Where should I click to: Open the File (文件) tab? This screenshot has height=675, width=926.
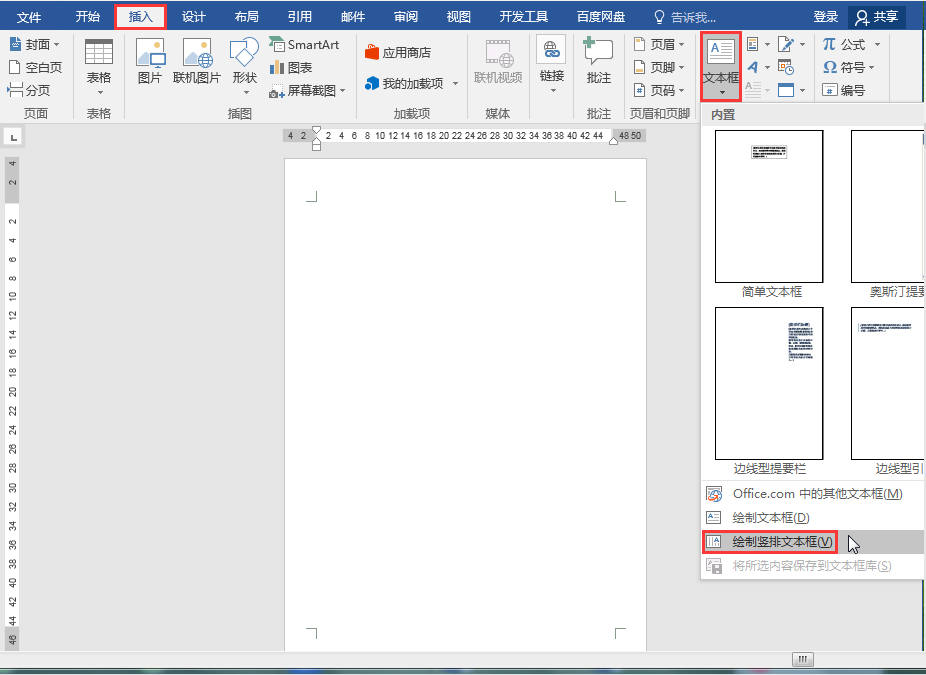tap(29, 17)
